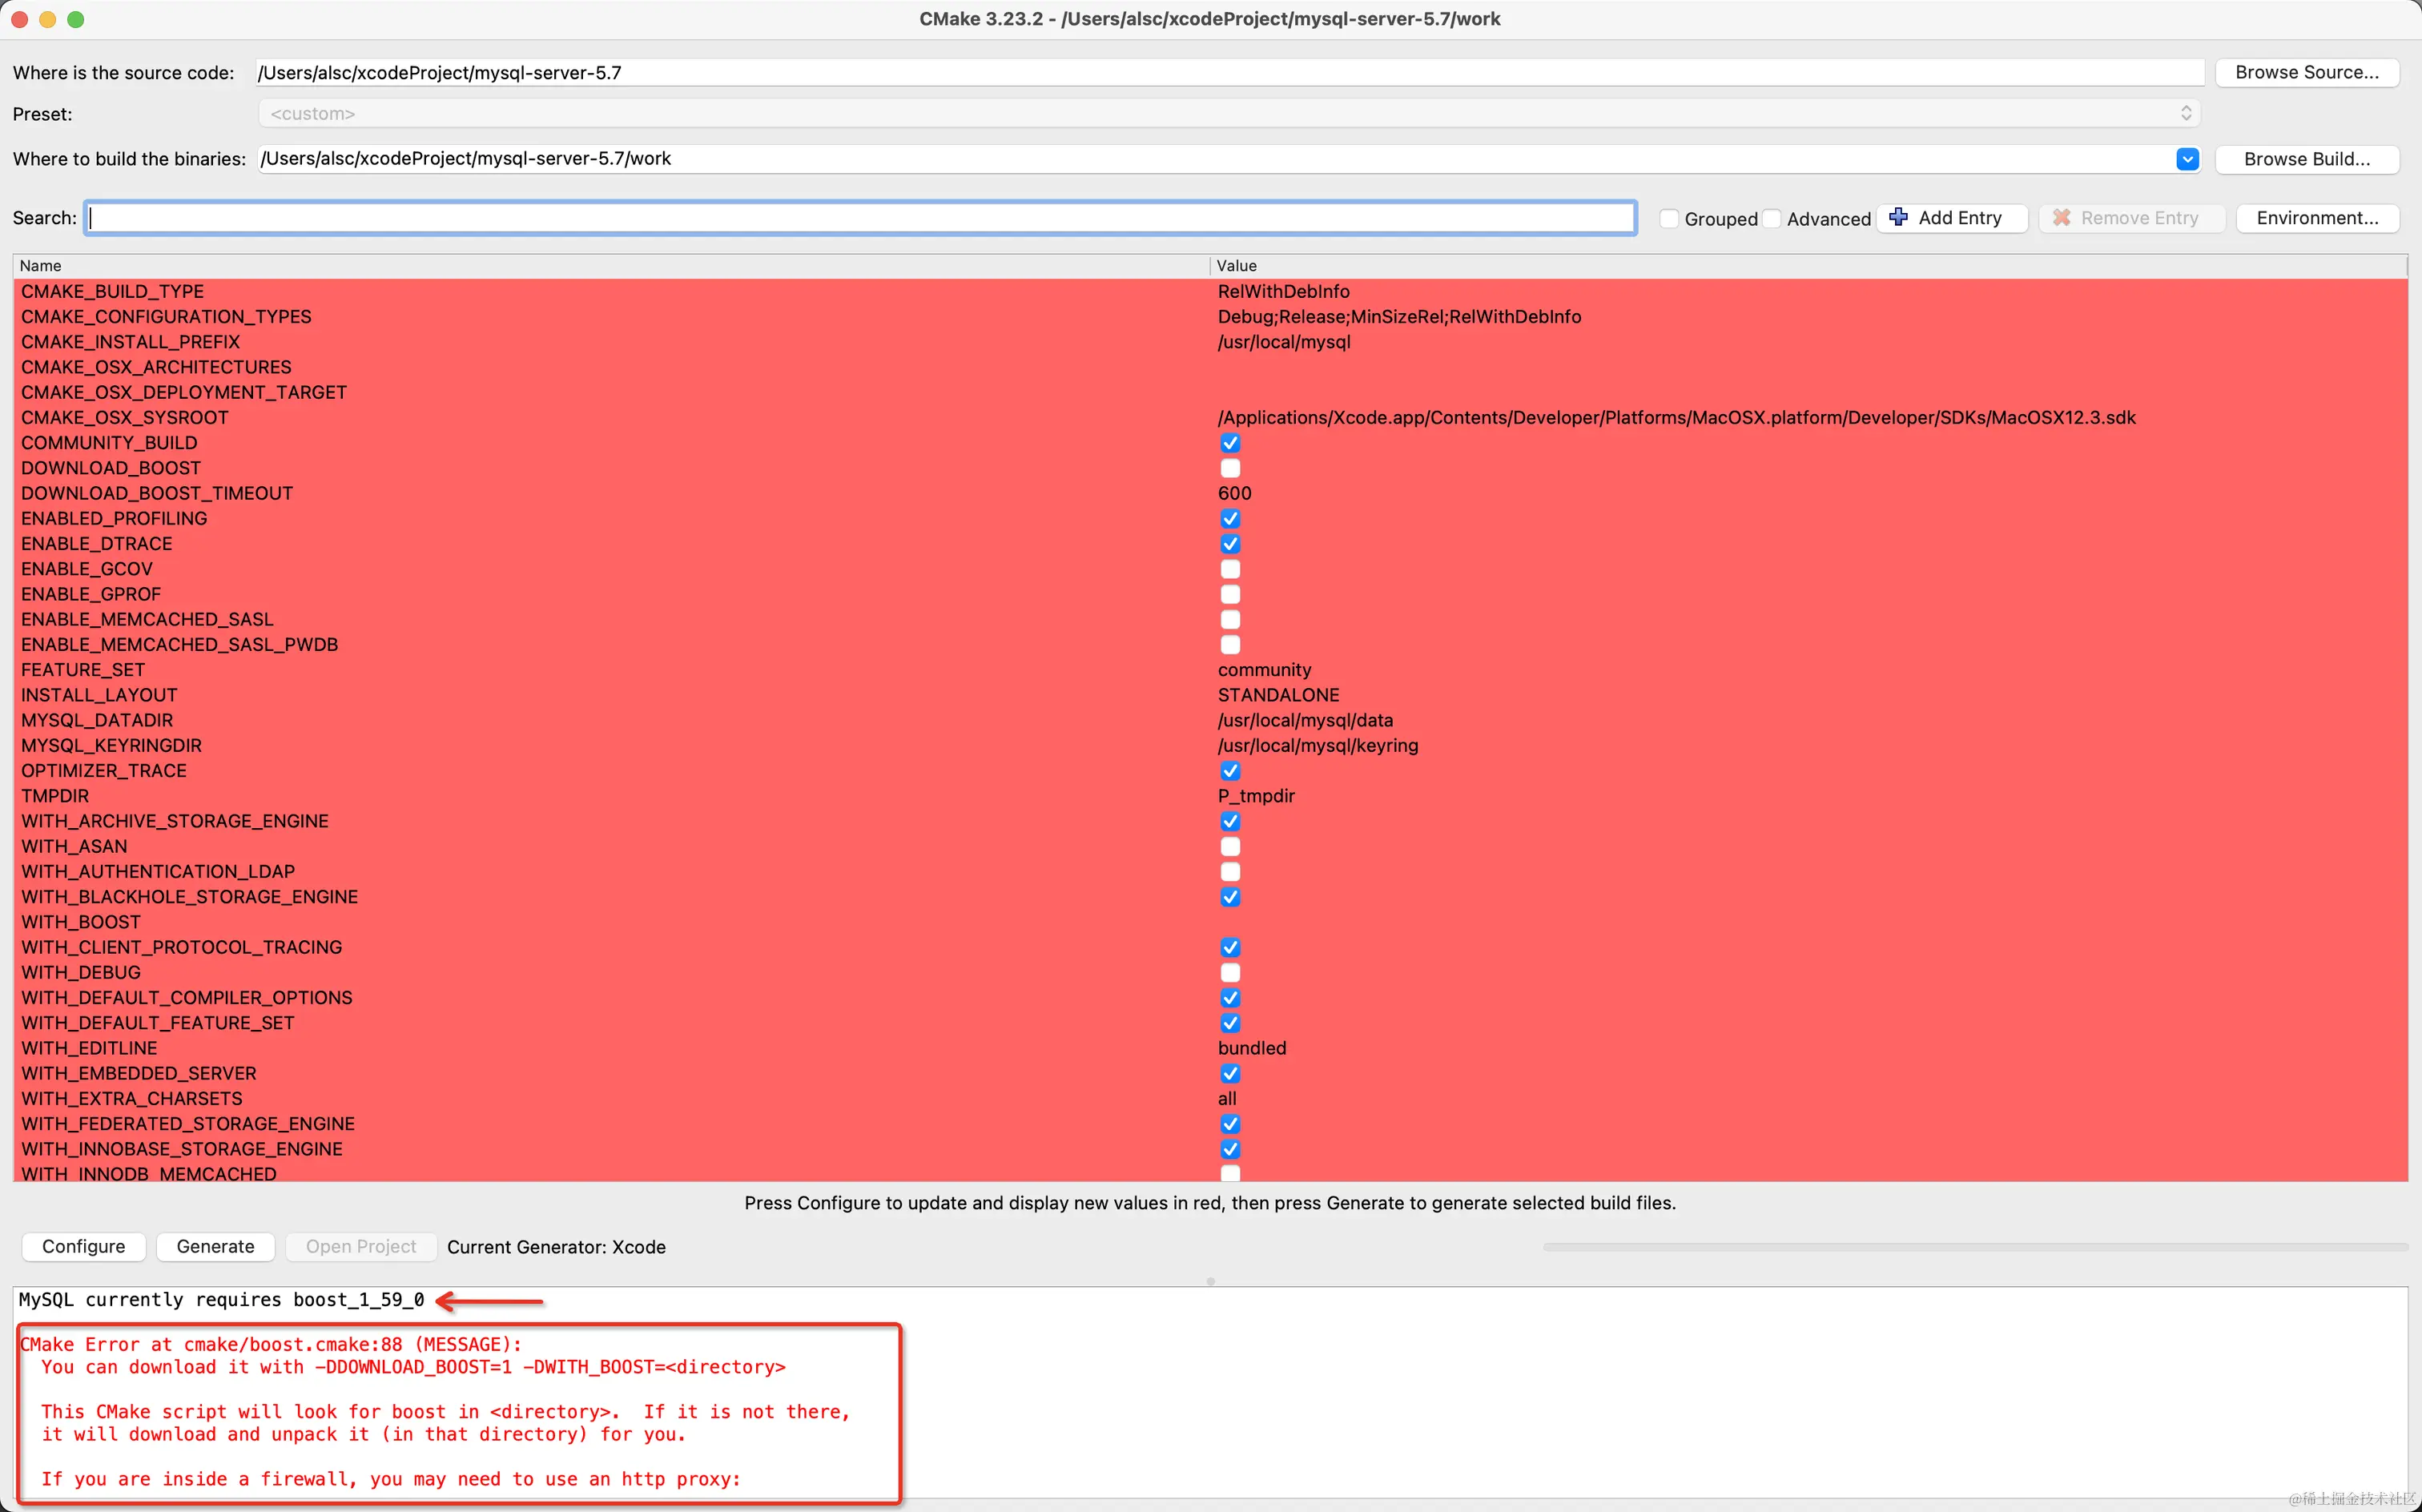Viewport: 2422px width, 1512px height.
Task: Click the yellow minimize window button
Action: point(47,19)
